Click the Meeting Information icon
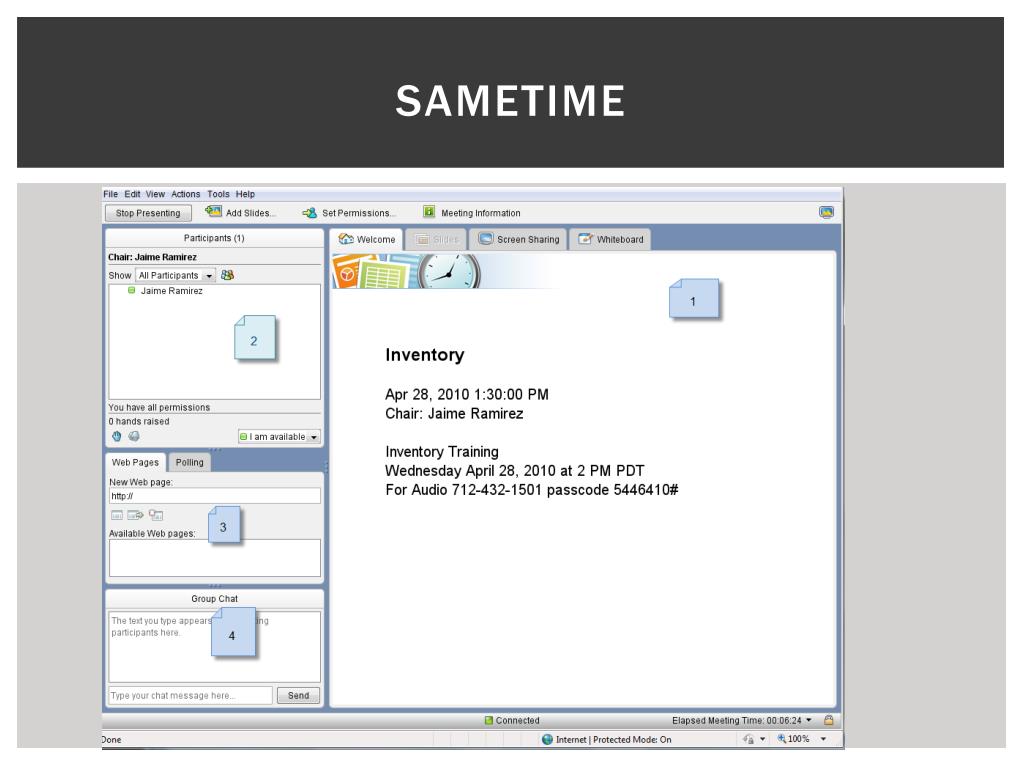This screenshot has width=1024, height=768. pos(429,212)
